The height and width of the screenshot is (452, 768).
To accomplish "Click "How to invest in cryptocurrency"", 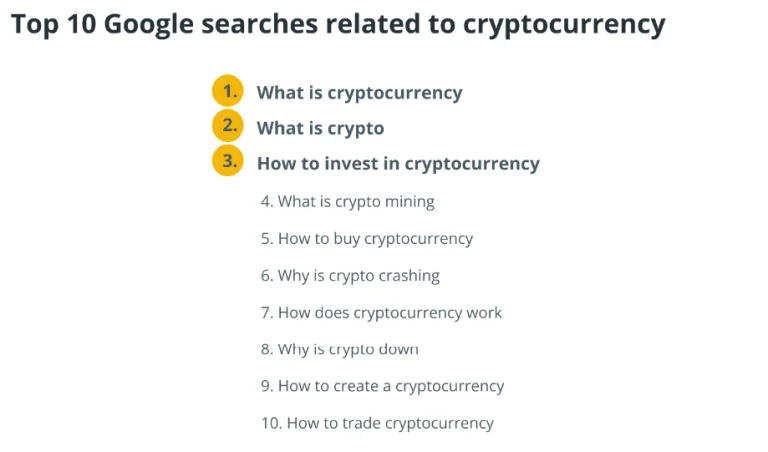I will (398, 163).
